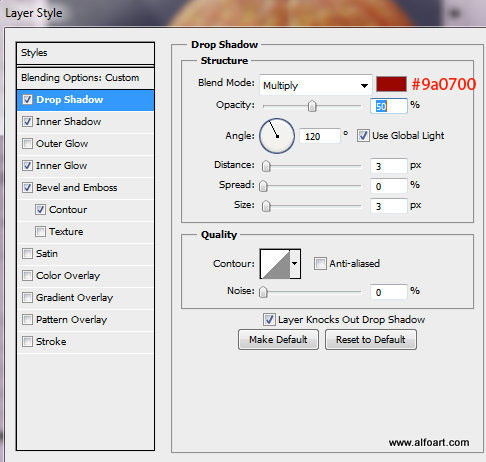Open the Bevel and Emboss settings row
This screenshot has height=462, width=486.
click(85, 188)
